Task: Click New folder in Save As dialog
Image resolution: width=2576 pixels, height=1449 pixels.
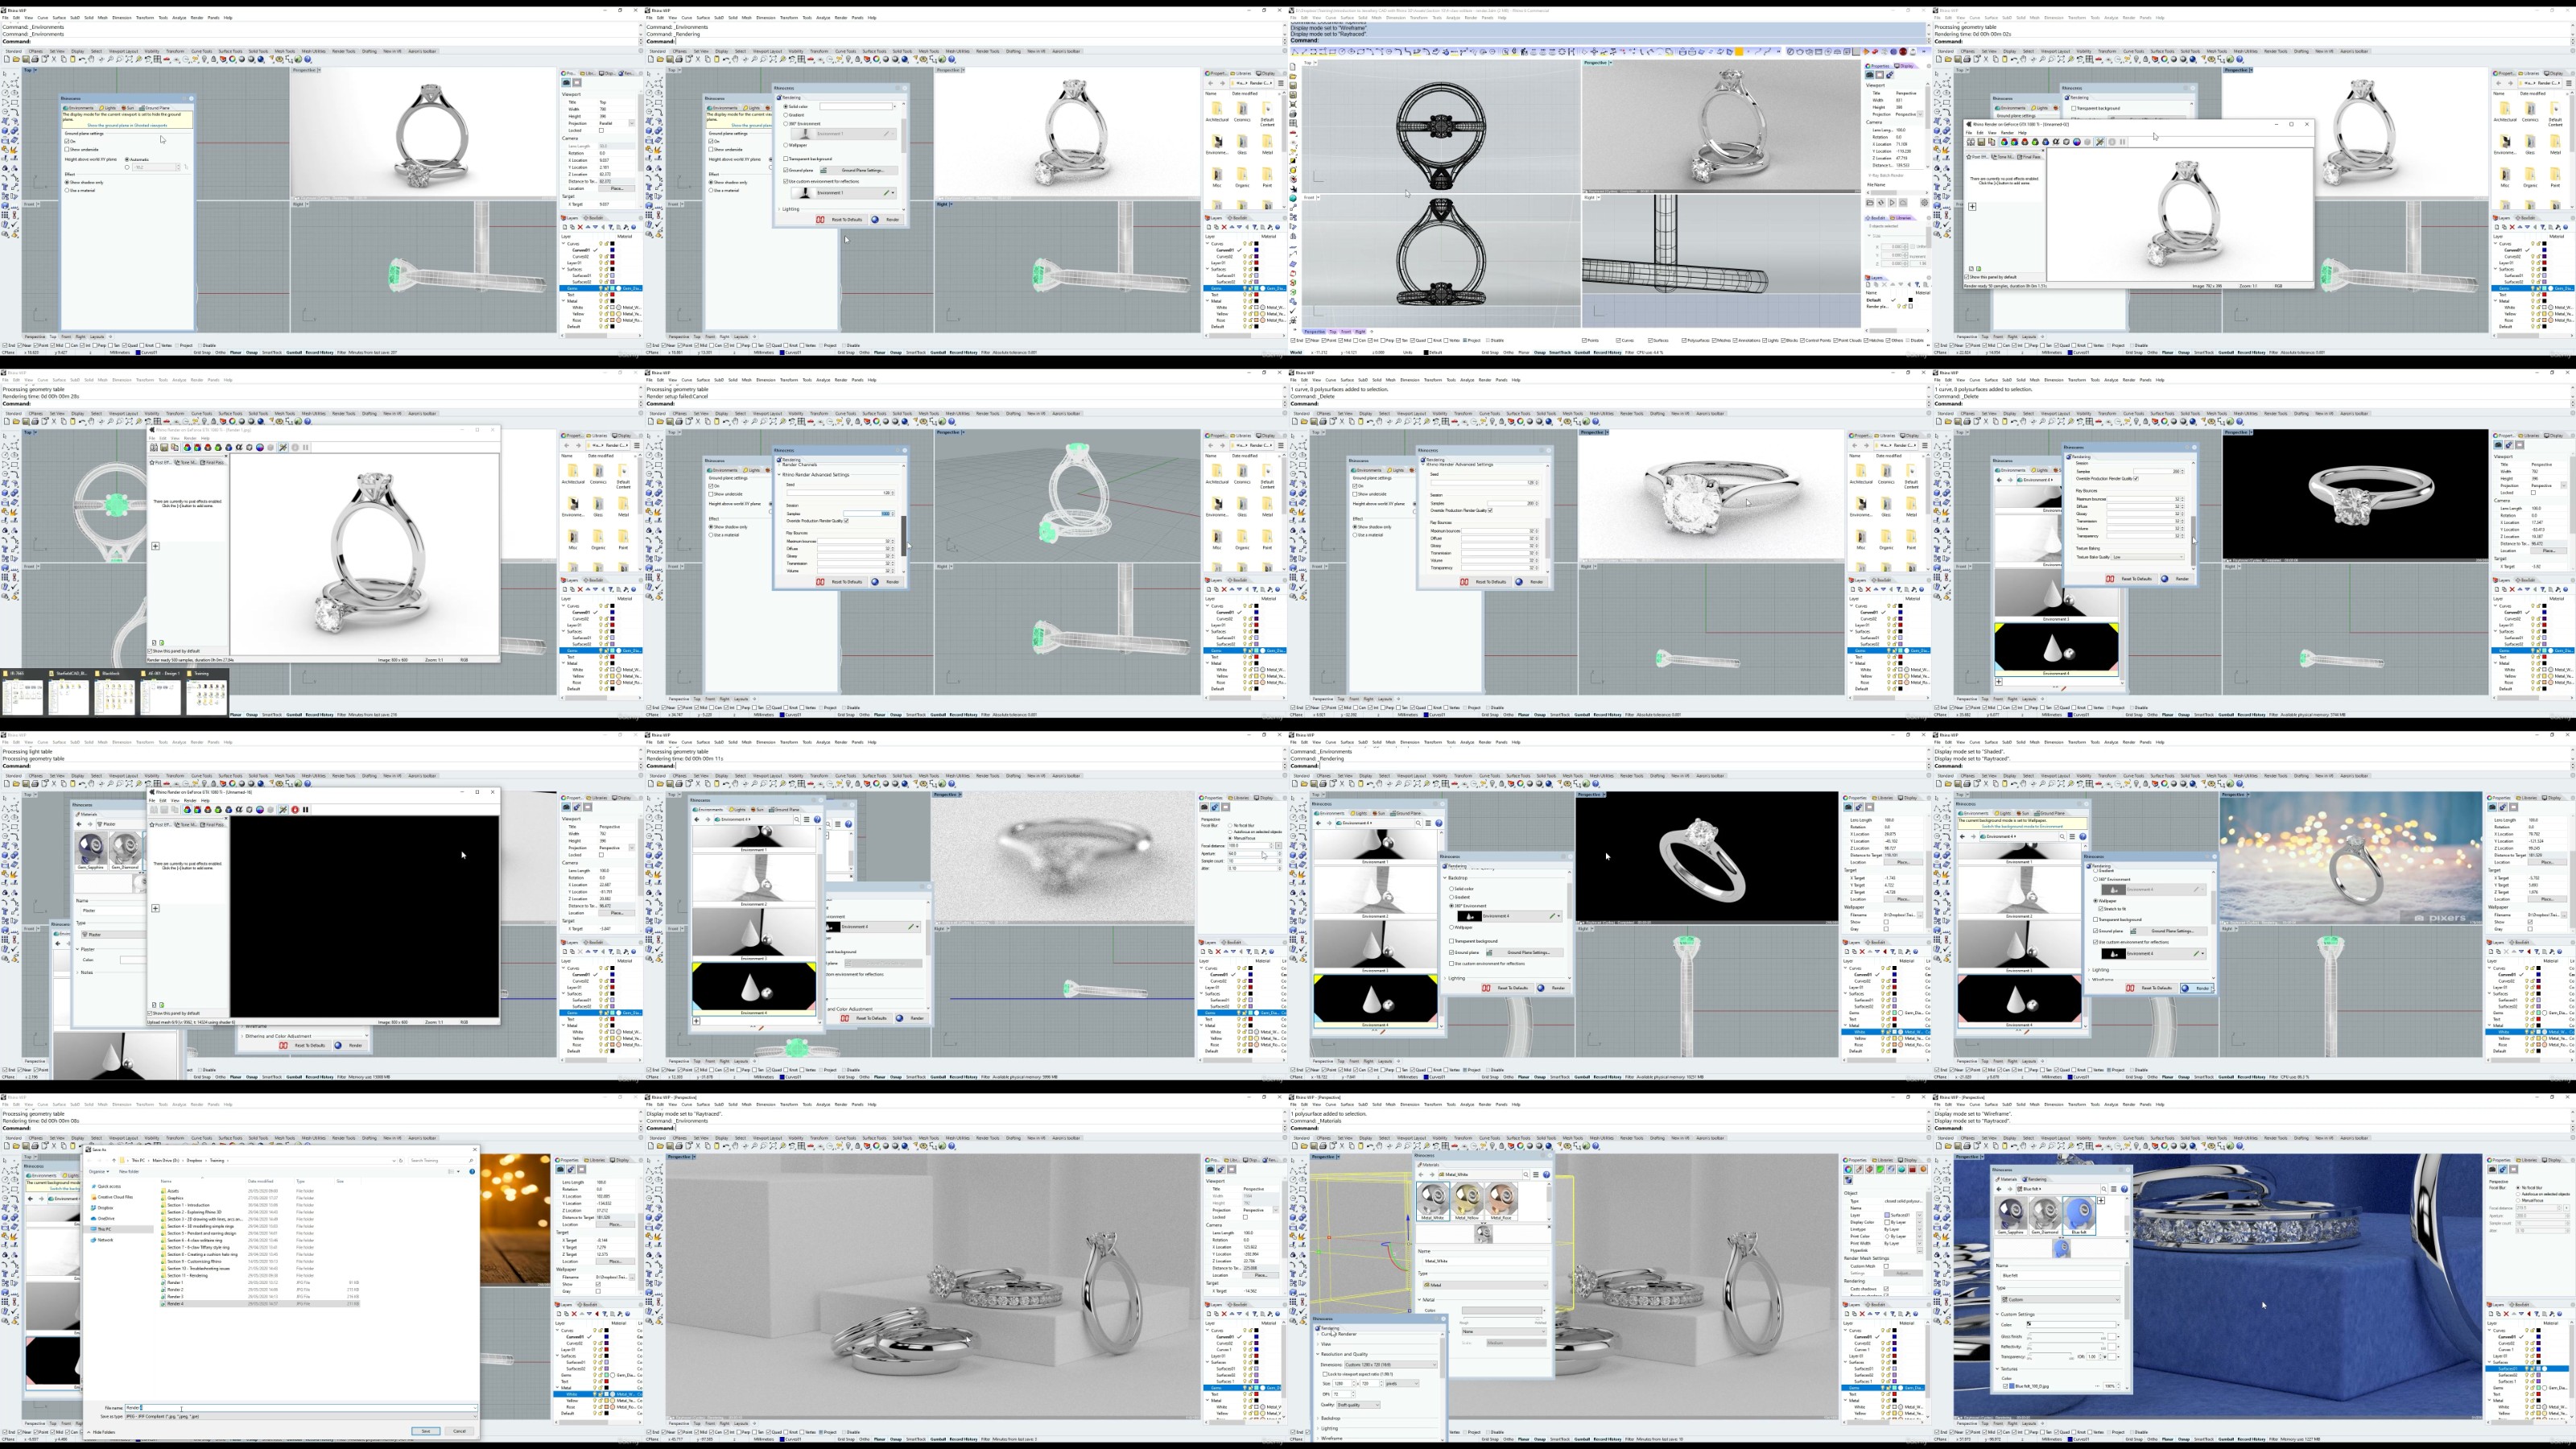Action: tap(129, 1172)
